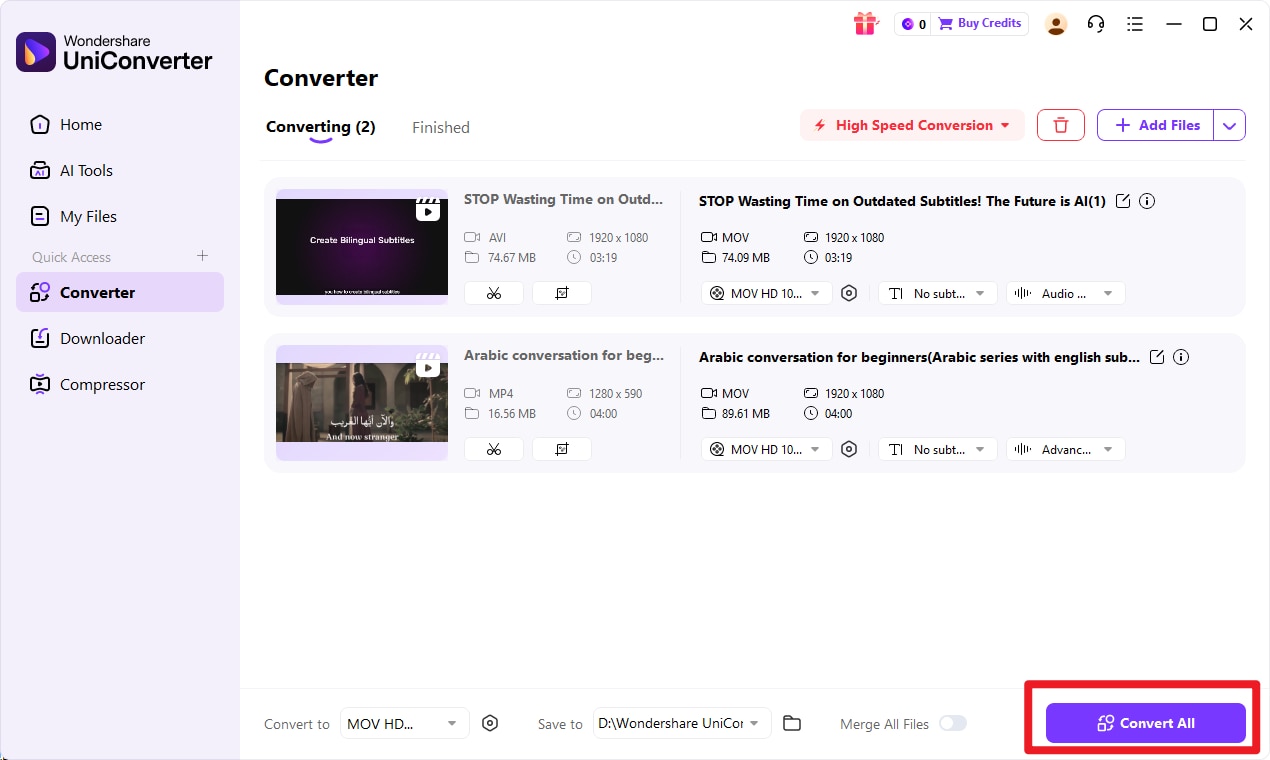Open the Downloader section
The width and height of the screenshot is (1270, 760).
click(100, 338)
